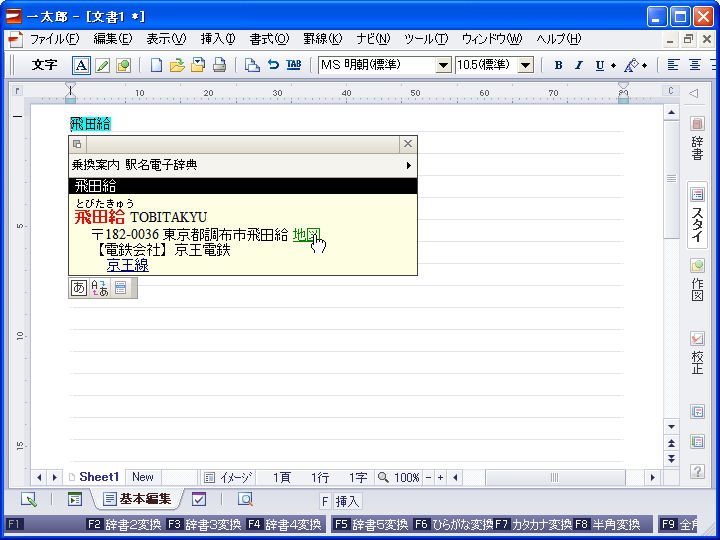Image resolution: width=720 pixels, height=540 pixels.
Task: Click the popup detach icon at top-left
Action: tap(77, 144)
